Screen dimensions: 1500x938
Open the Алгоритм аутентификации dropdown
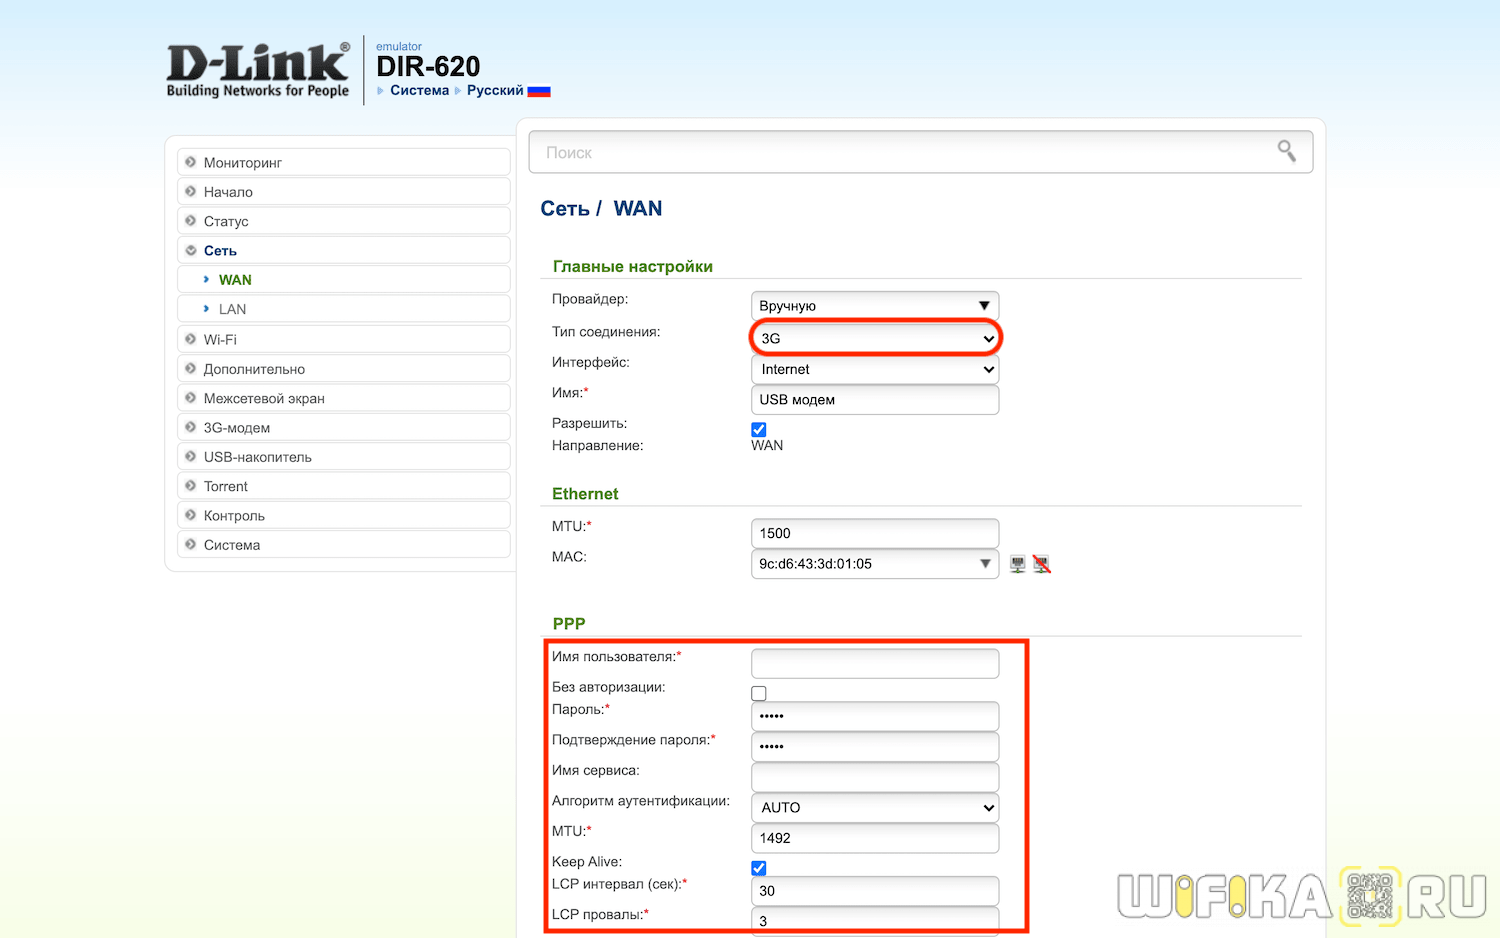[x=875, y=808]
